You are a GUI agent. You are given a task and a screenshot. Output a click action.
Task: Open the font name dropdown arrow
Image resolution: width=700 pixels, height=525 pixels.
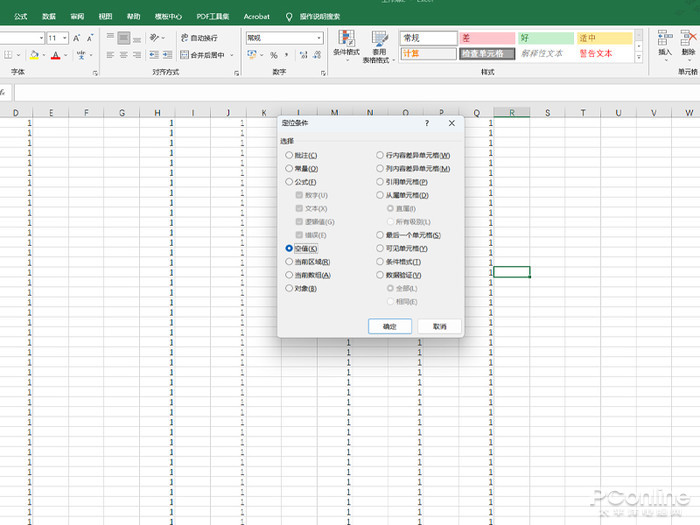point(41,38)
